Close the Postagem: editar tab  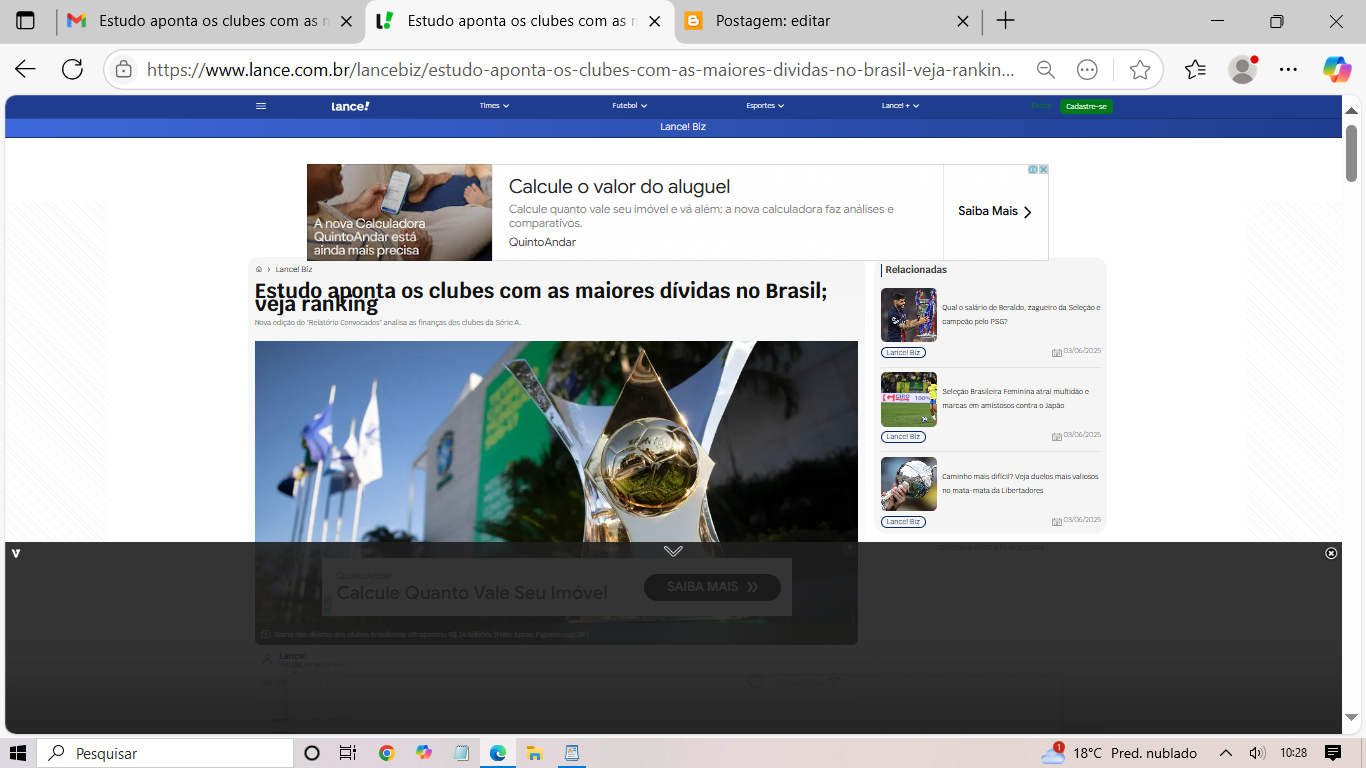(963, 21)
